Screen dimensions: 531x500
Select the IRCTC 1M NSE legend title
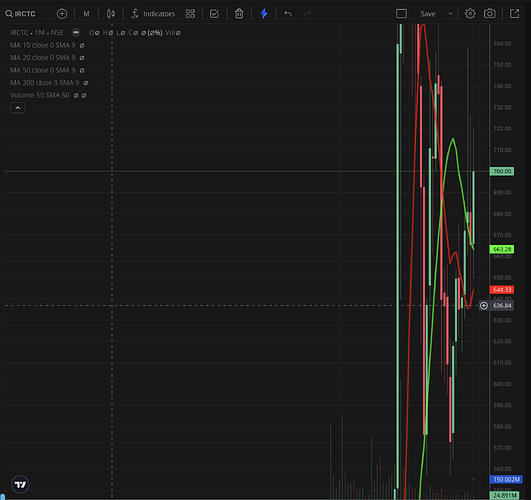[37, 33]
